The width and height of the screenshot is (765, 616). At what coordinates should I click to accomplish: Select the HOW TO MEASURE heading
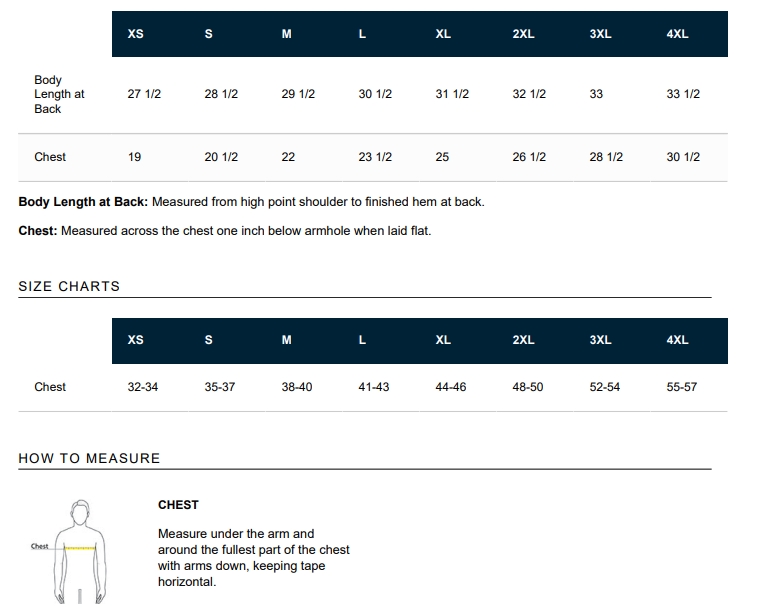[89, 458]
